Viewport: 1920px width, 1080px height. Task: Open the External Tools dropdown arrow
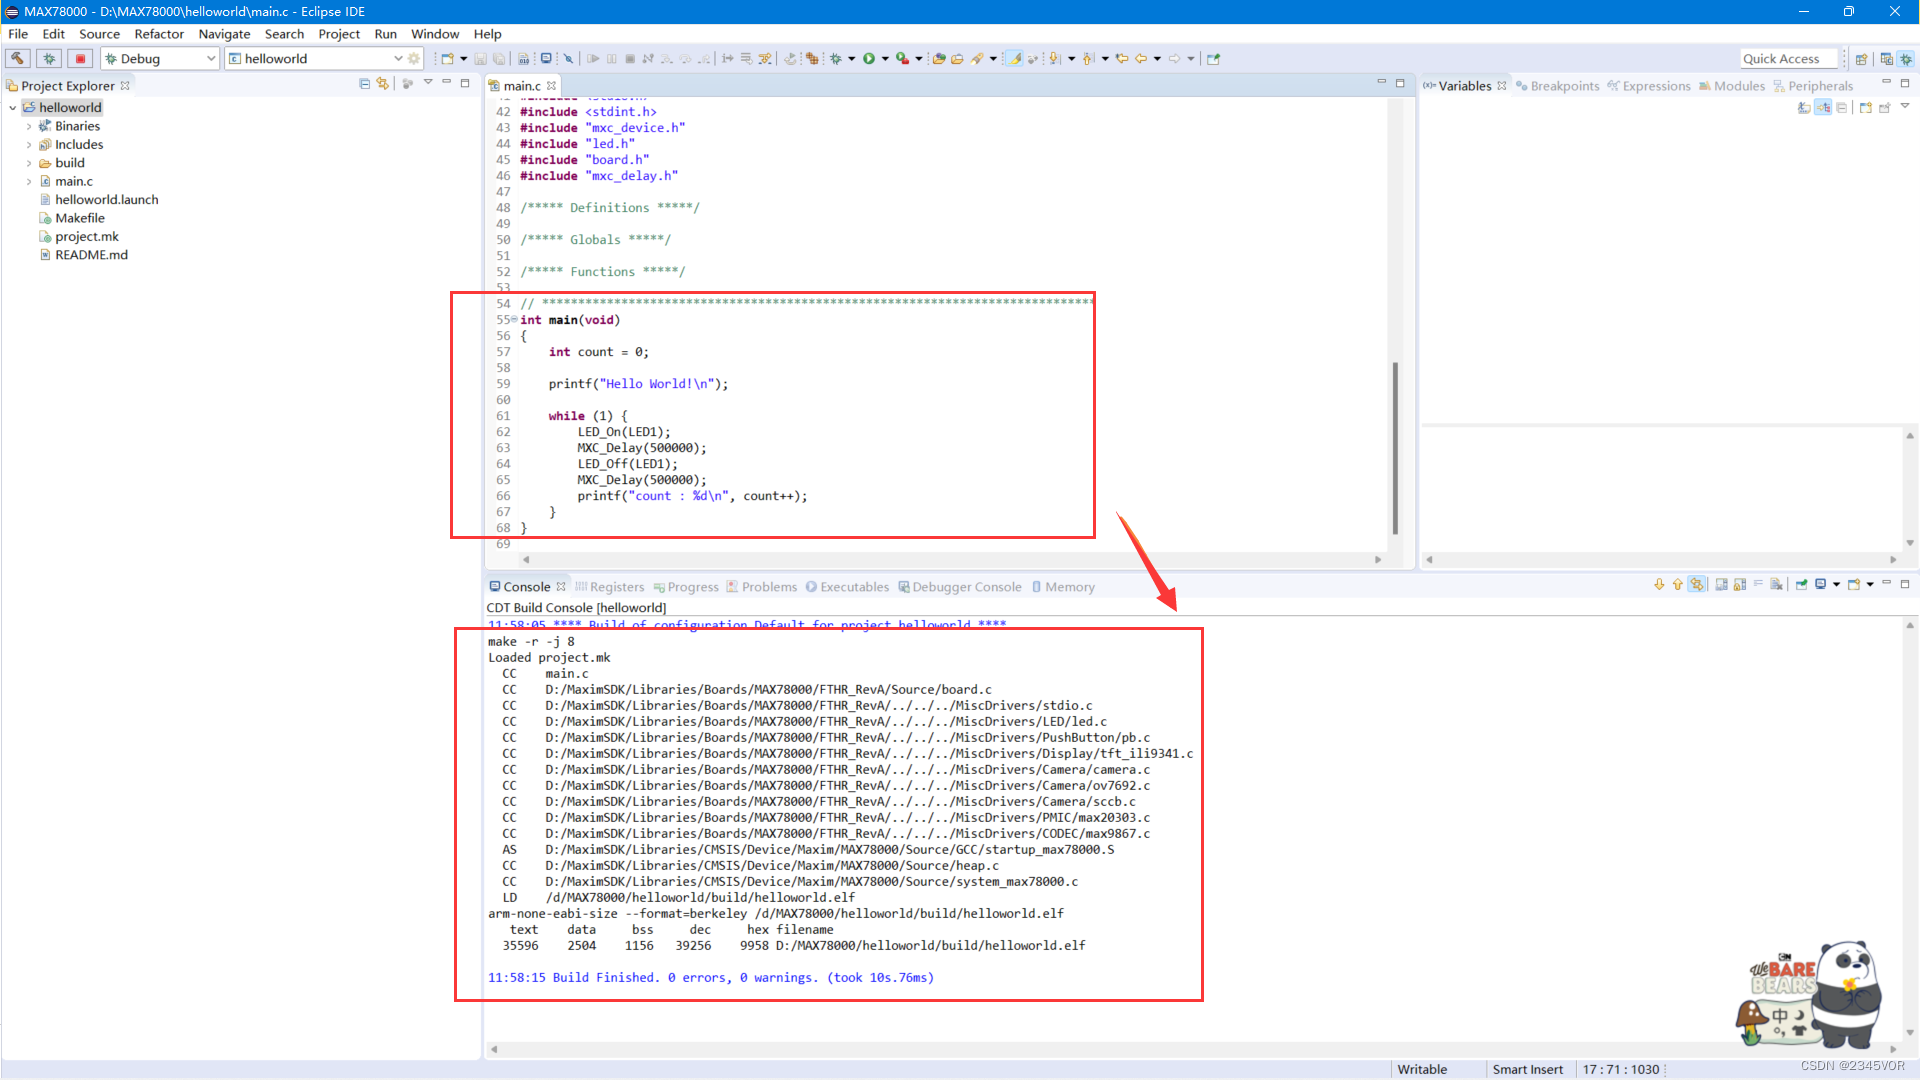[x=918, y=59]
